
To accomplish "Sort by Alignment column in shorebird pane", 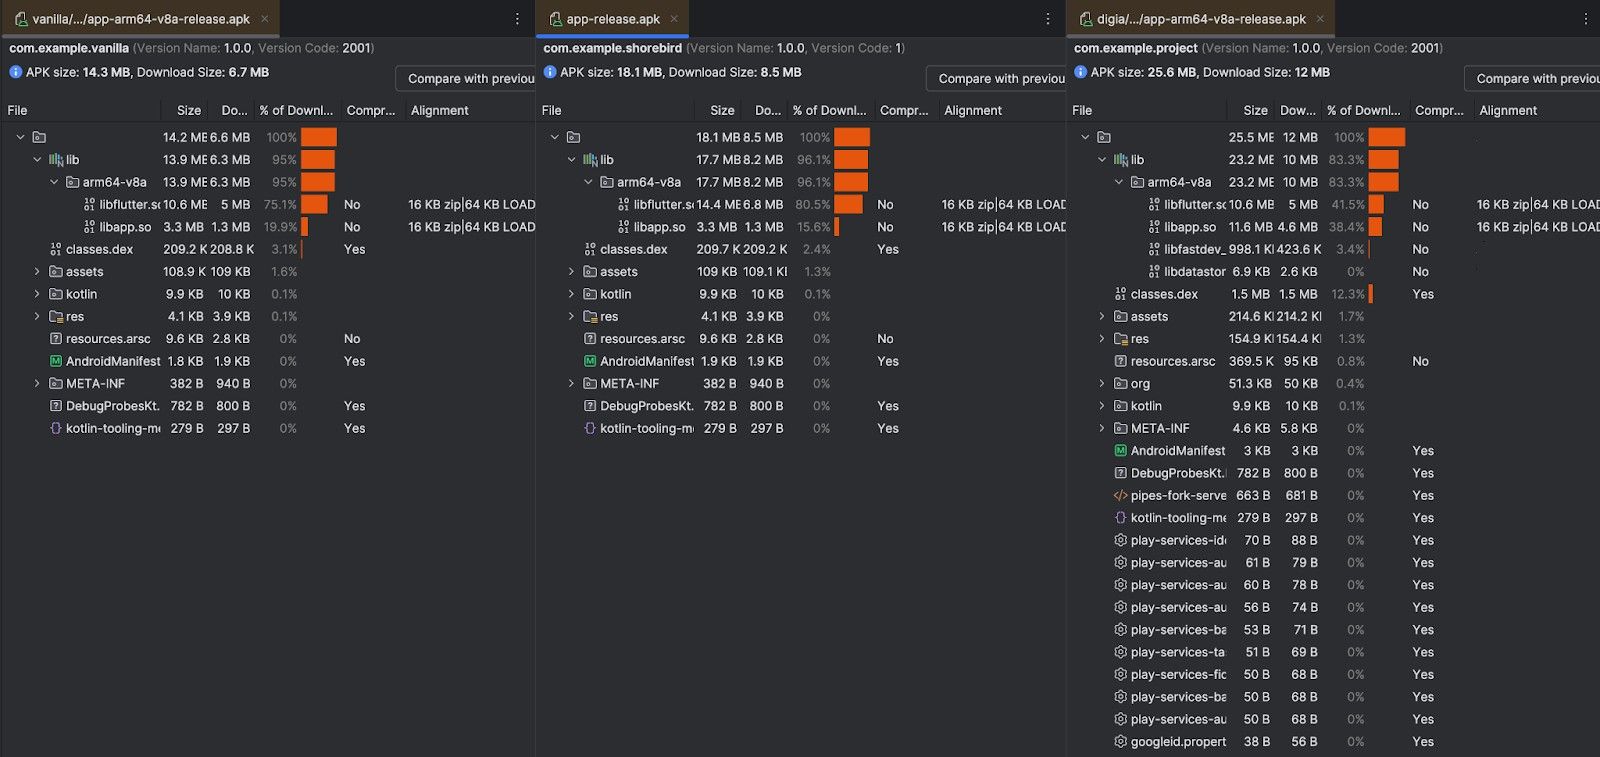I will [973, 111].
